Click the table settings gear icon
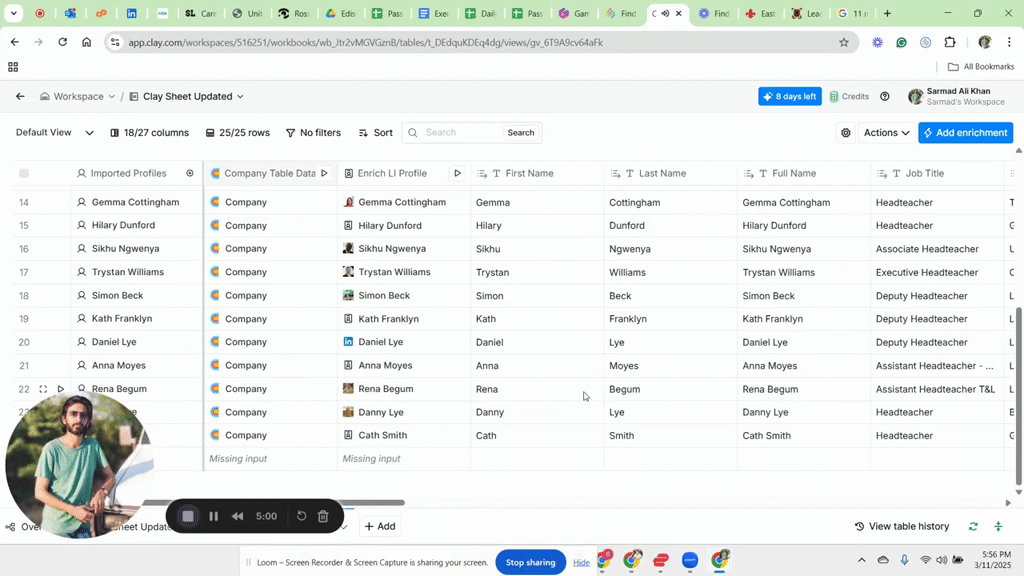 pos(846,133)
